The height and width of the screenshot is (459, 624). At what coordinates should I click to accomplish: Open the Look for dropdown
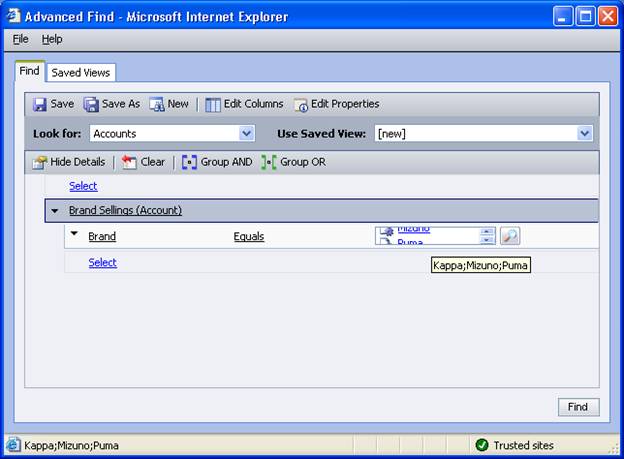point(246,133)
